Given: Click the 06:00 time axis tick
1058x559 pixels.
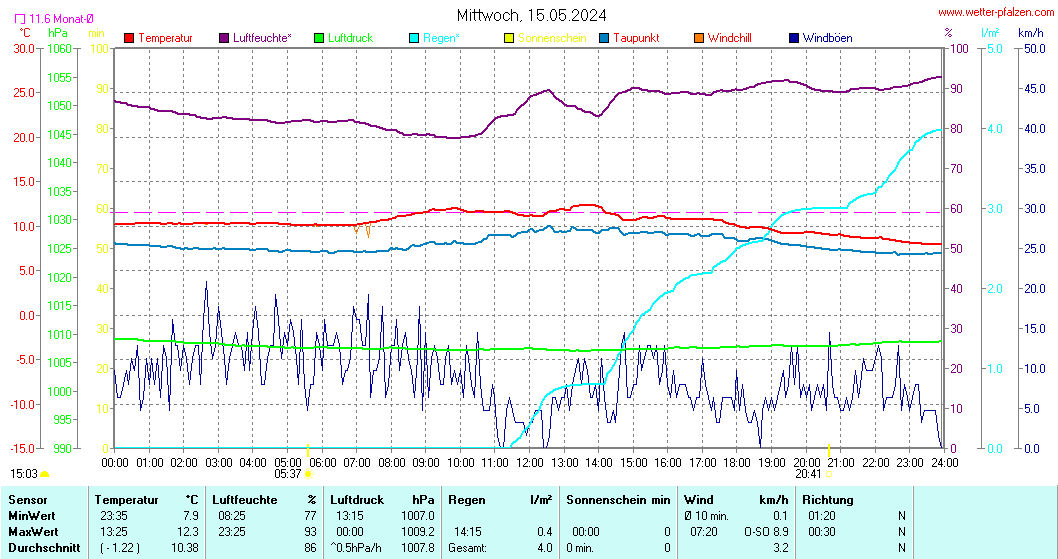Looking at the screenshot, I should point(323,463).
